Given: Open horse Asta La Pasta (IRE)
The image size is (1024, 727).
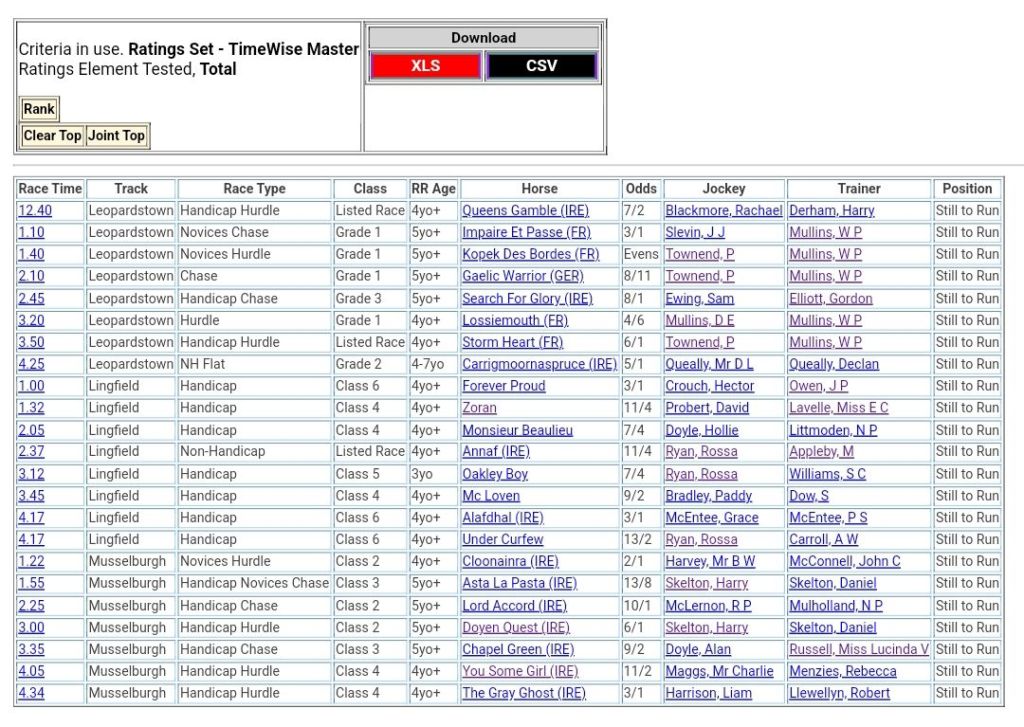Looking at the screenshot, I should coord(519,583).
